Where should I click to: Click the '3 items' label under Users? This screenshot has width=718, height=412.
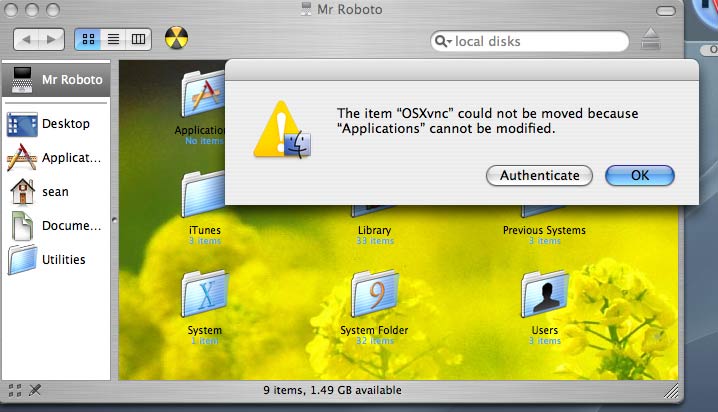click(x=544, y=341)
